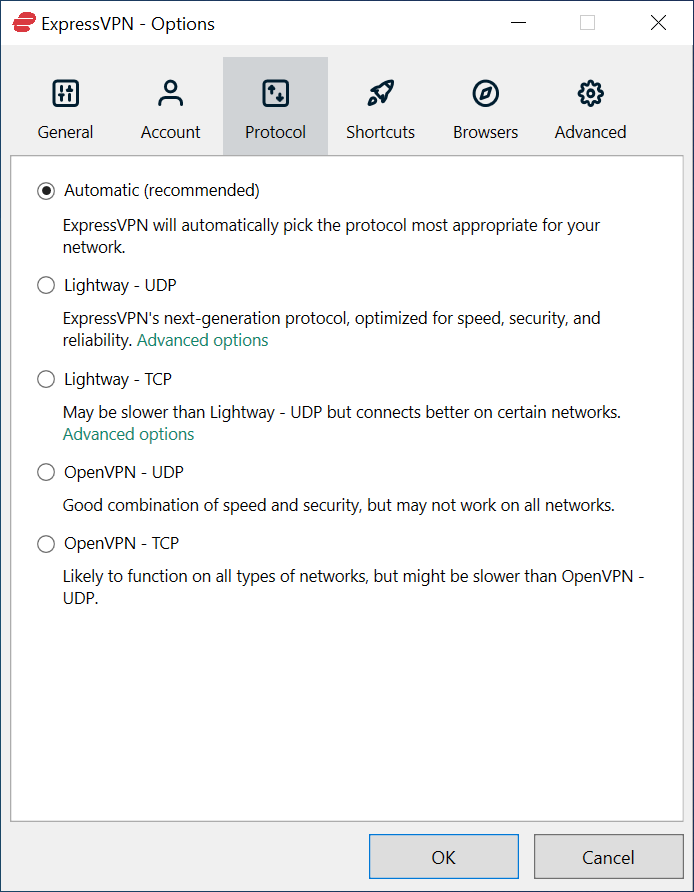This screenshot has height=892, width=694.
Task: Click the 'Lightway - UDP' label text
Action: tap(120, 285)
